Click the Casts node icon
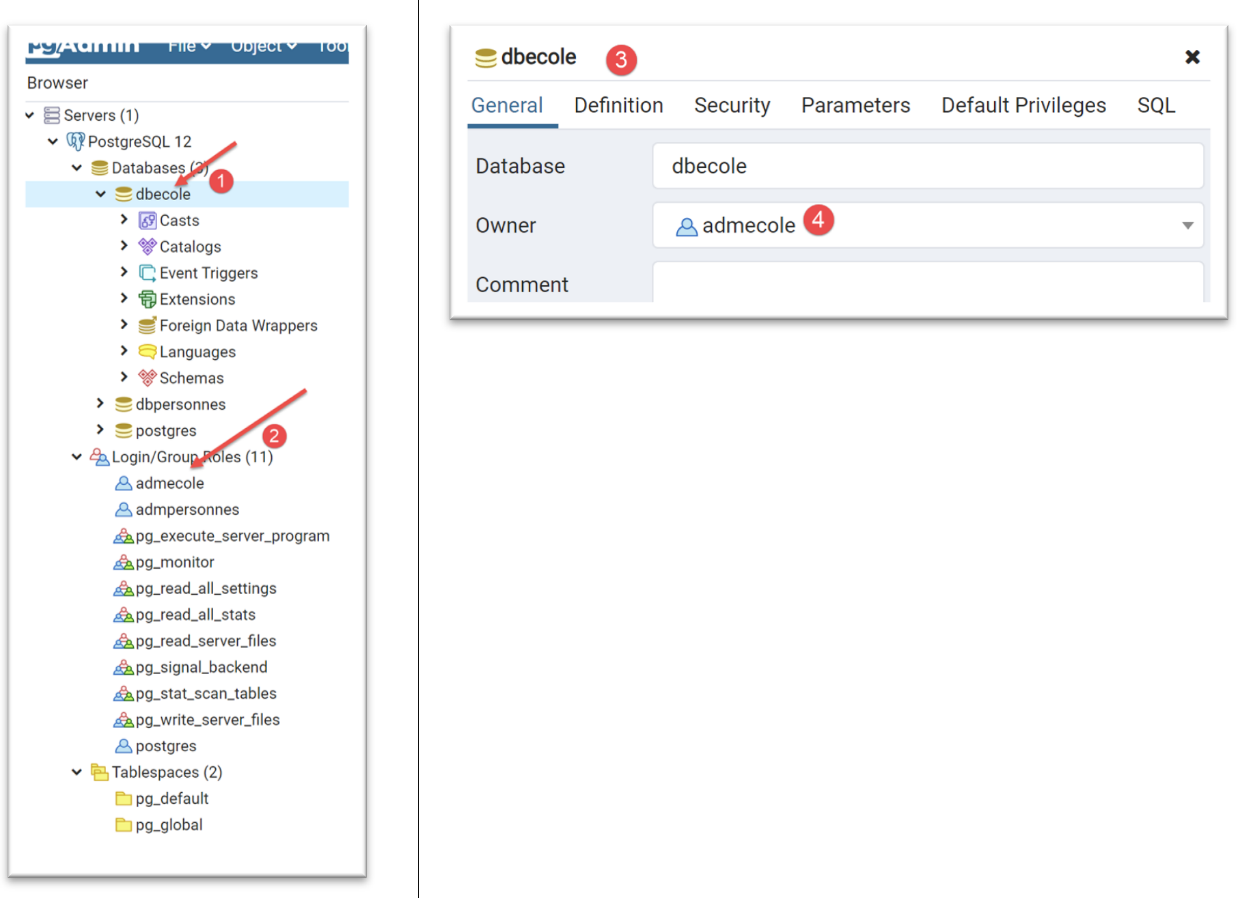This screenshot has height=898, width=1240. [x=147, y=221]
